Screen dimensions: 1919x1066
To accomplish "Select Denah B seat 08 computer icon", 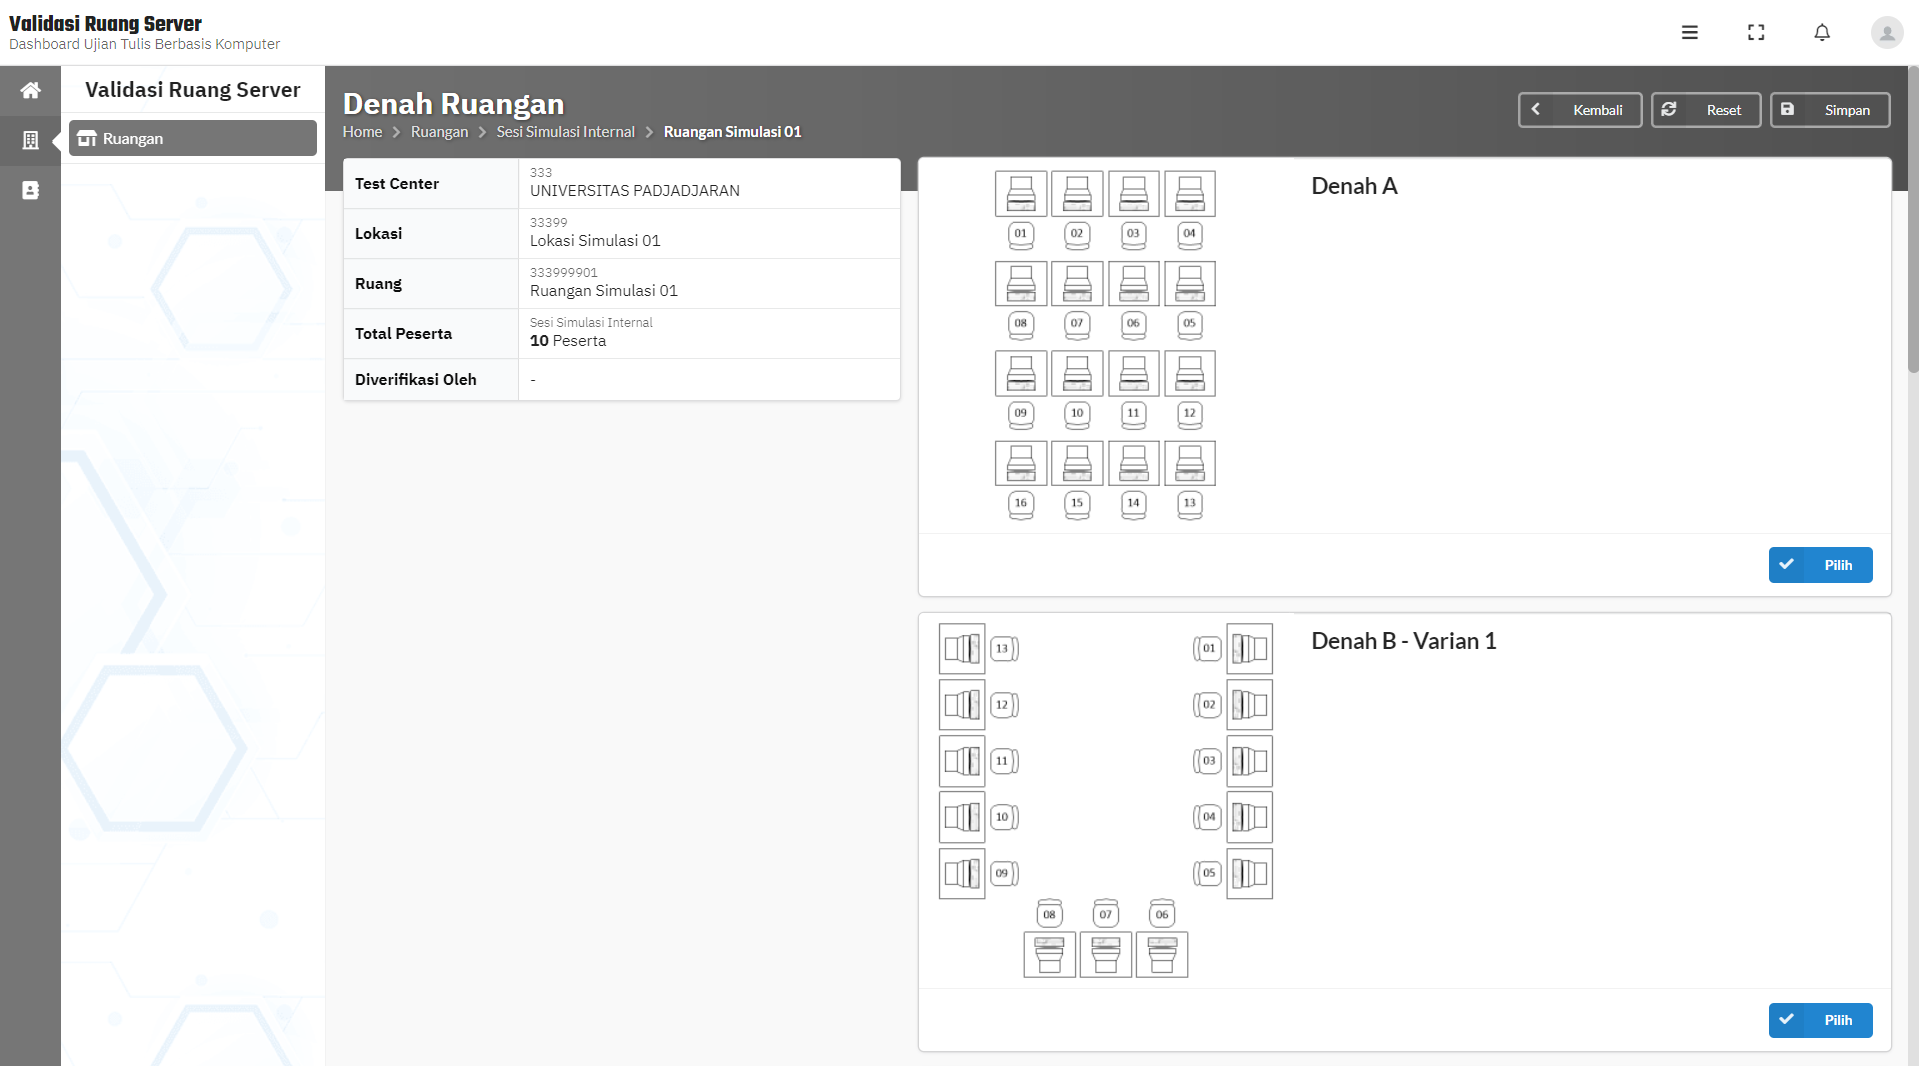I will [1050, 955].
